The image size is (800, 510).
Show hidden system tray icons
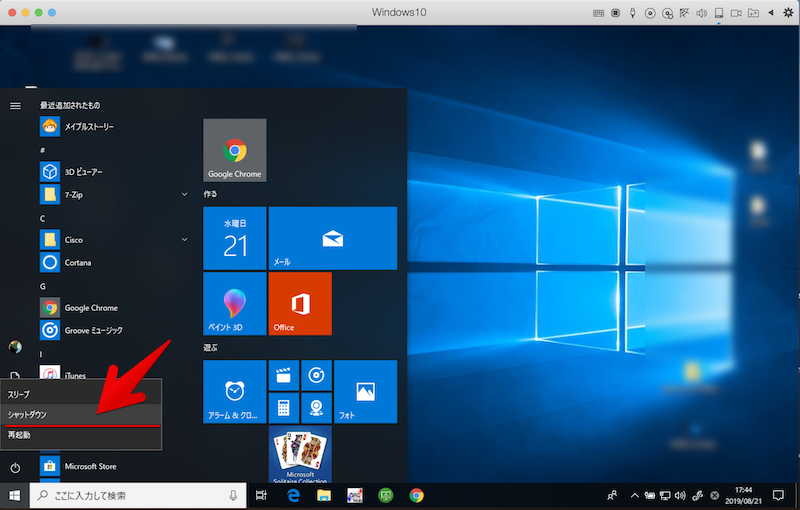(x=633, y=495)
